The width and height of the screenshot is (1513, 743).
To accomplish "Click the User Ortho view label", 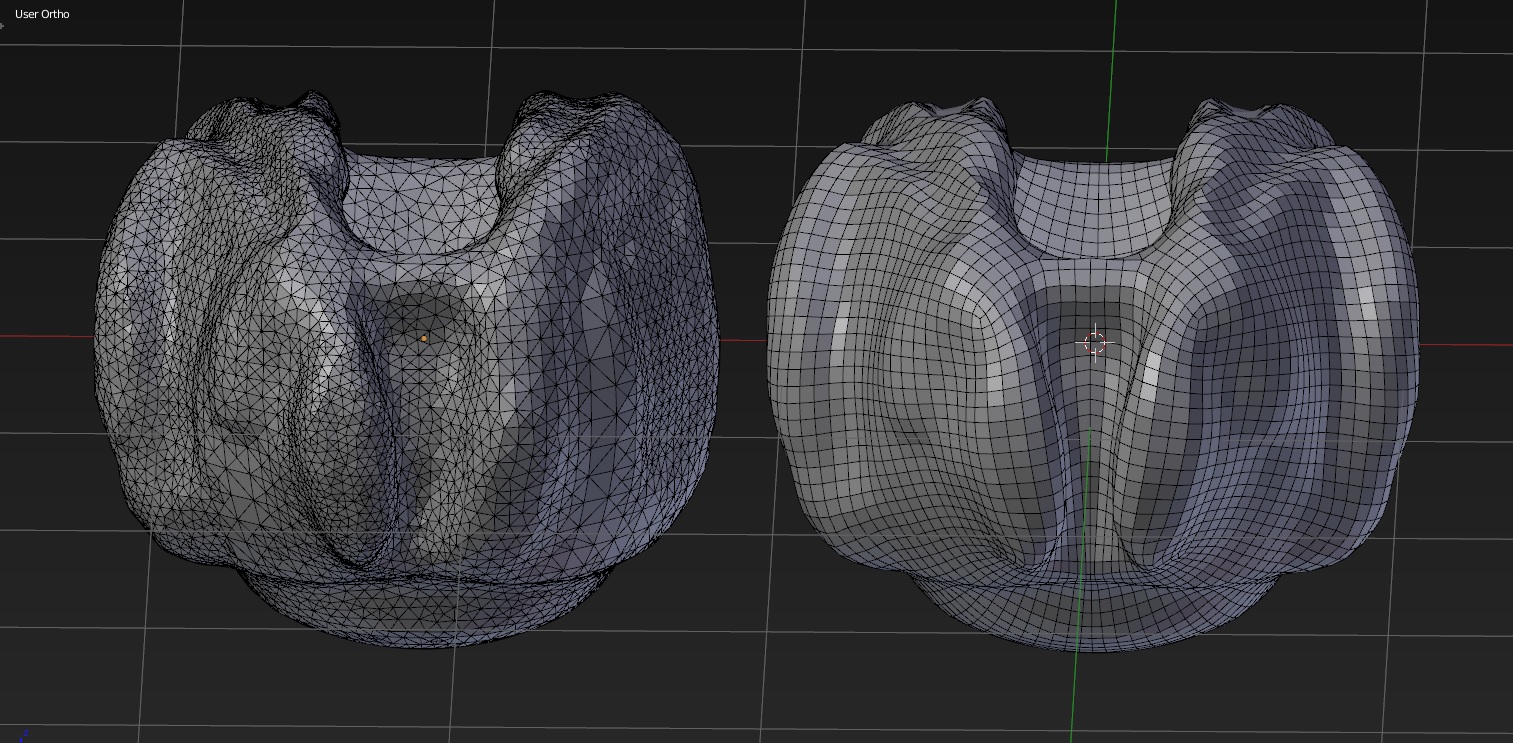I will [x=40, y=14].
